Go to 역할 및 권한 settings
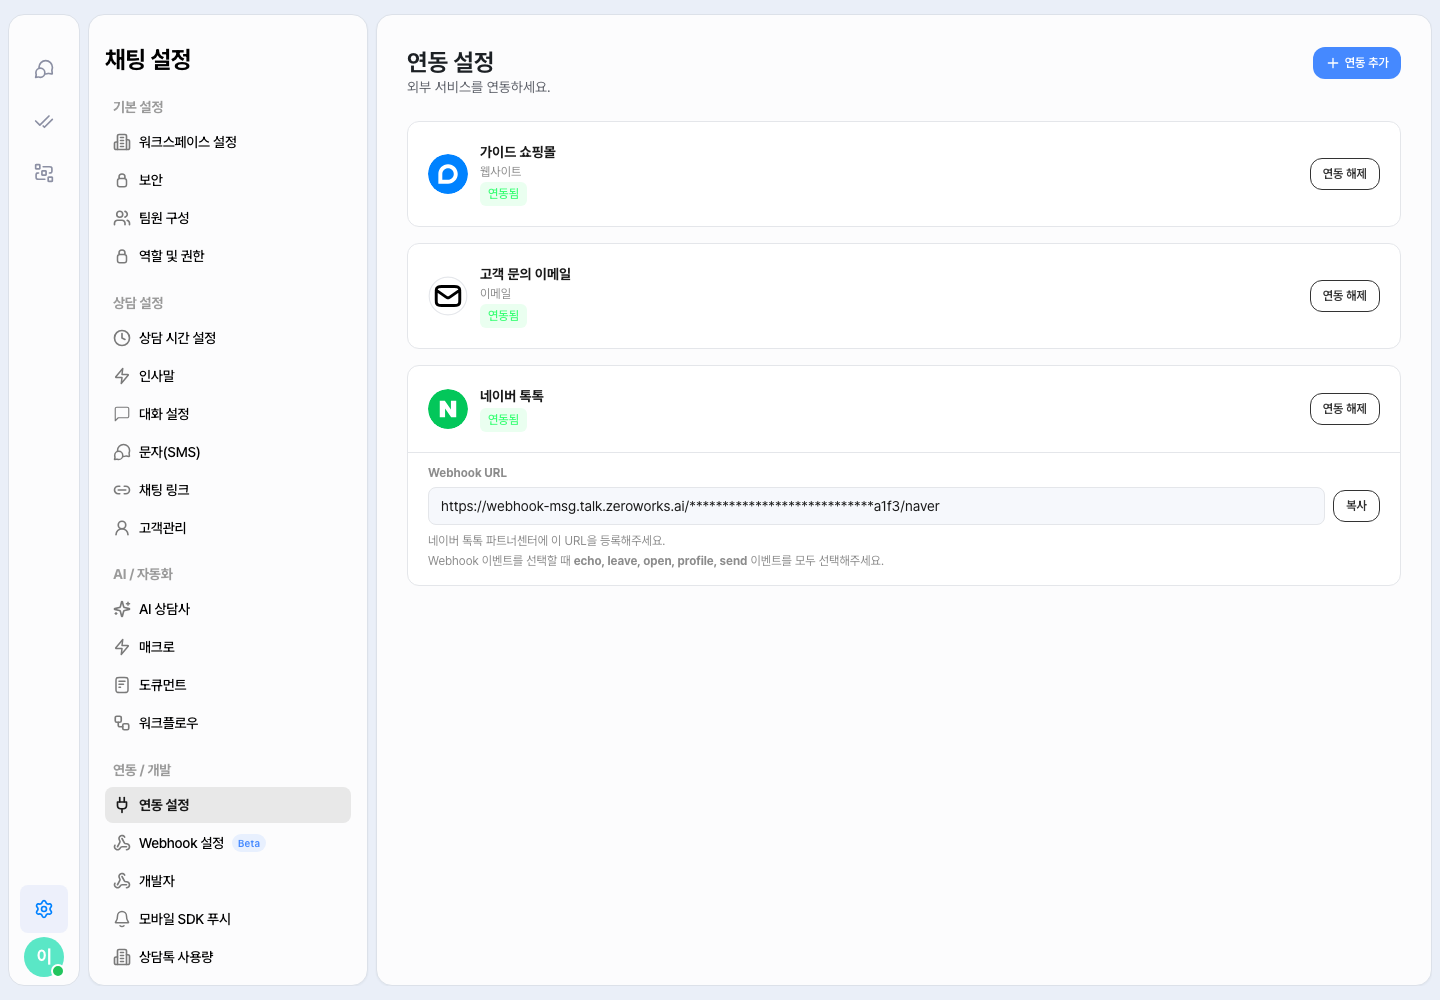Image resolution: width=1440 pixels, height=1000 pixels. coord(228,256)
